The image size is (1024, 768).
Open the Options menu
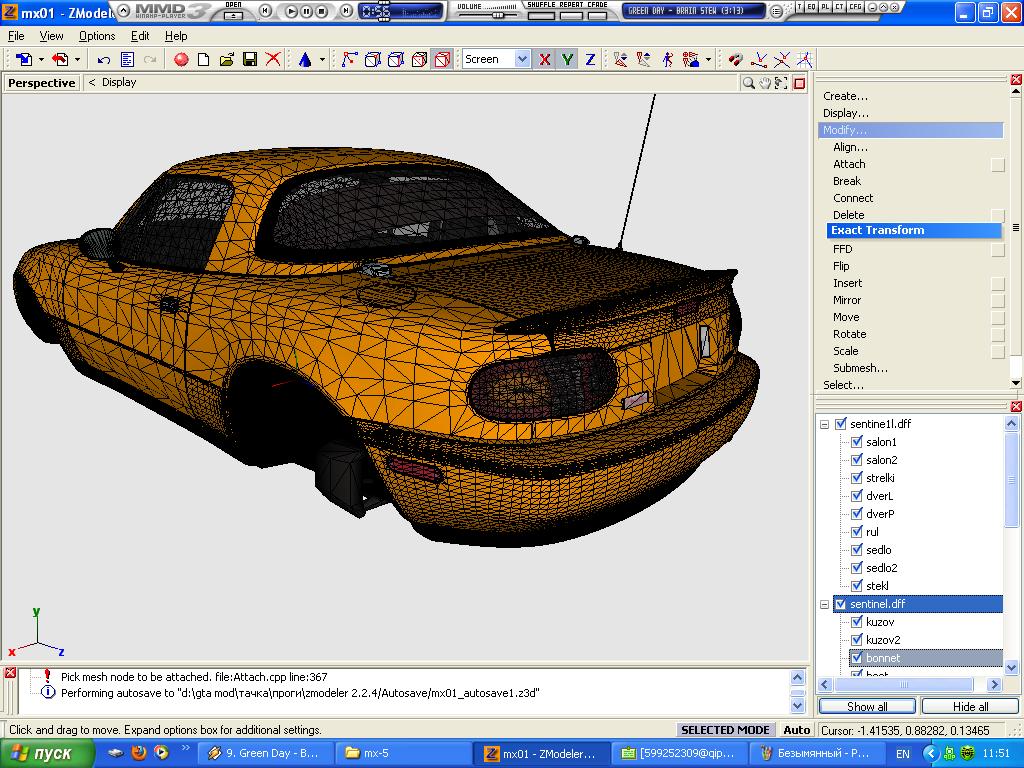pyautogui.click(x=97, y=36)
